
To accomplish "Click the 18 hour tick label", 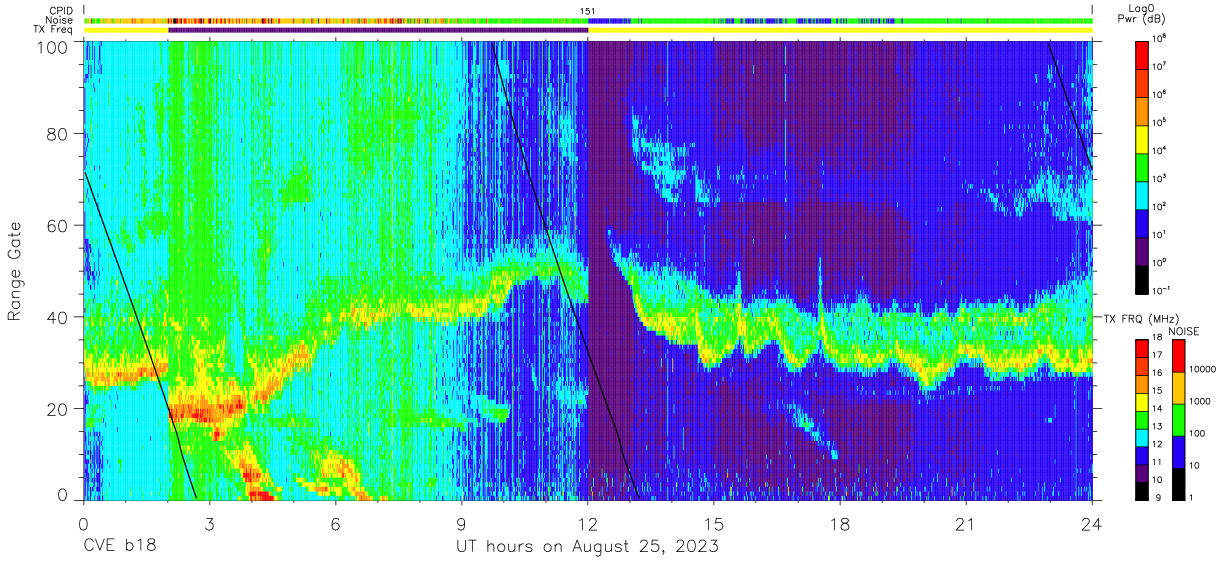I will pos(840,523).
